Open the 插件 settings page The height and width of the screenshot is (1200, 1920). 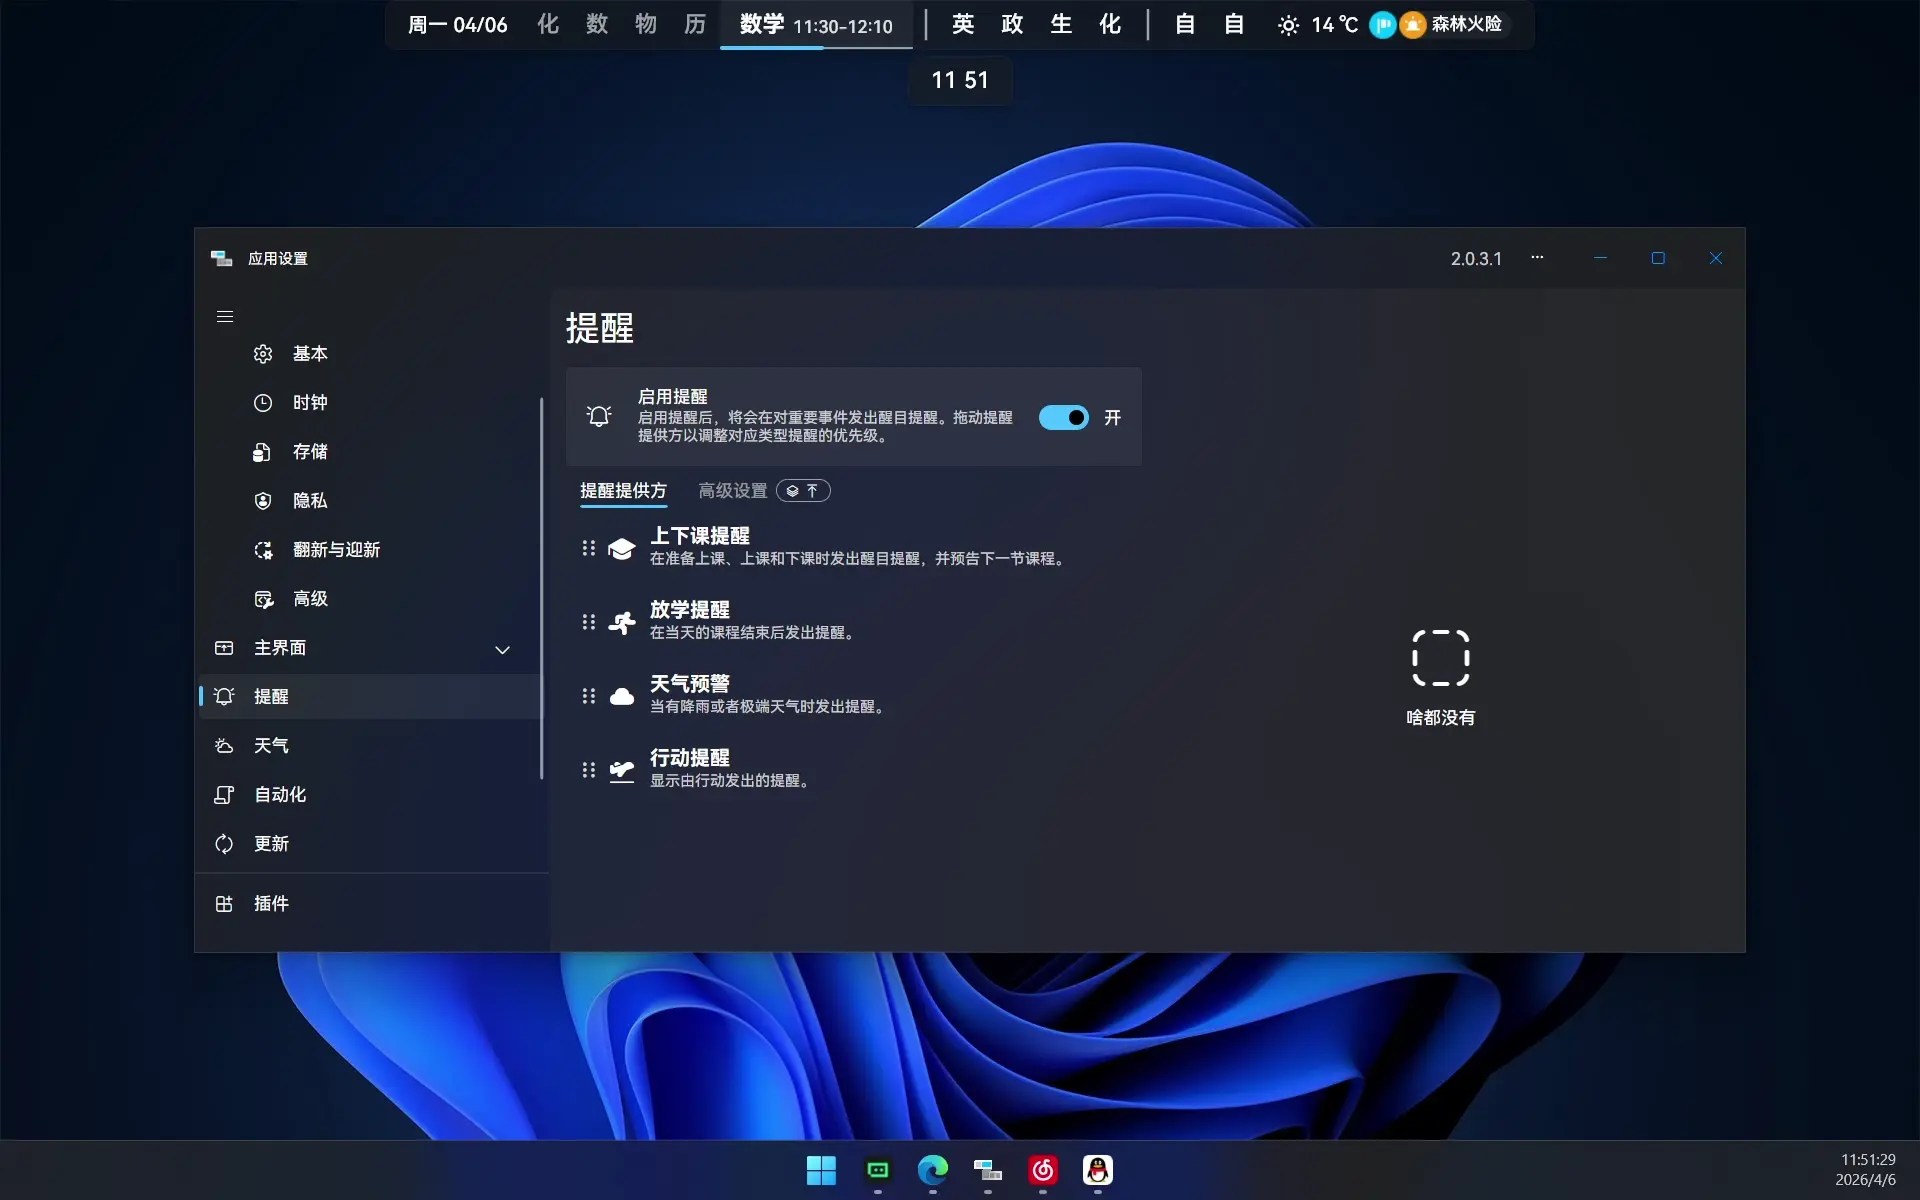point(268,903)
